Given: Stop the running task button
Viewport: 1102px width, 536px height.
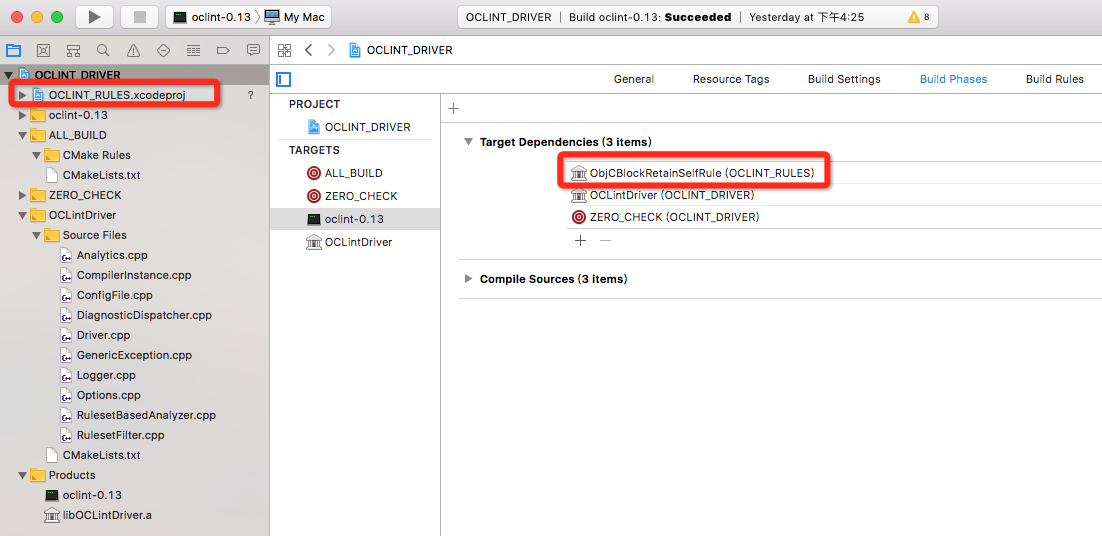Looking at the screenshot, I should 139,17.
